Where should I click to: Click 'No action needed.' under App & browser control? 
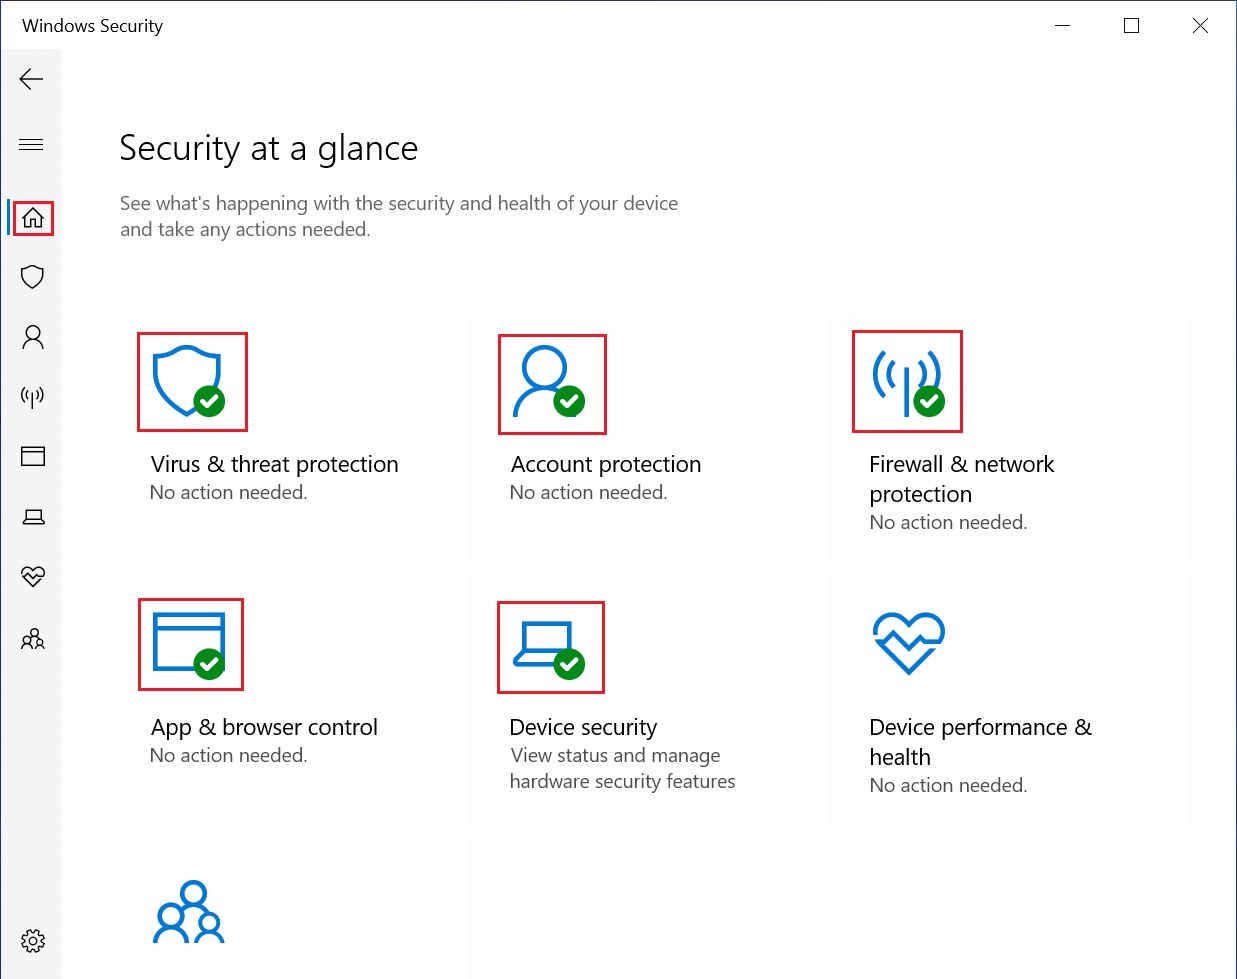(228, 755)
